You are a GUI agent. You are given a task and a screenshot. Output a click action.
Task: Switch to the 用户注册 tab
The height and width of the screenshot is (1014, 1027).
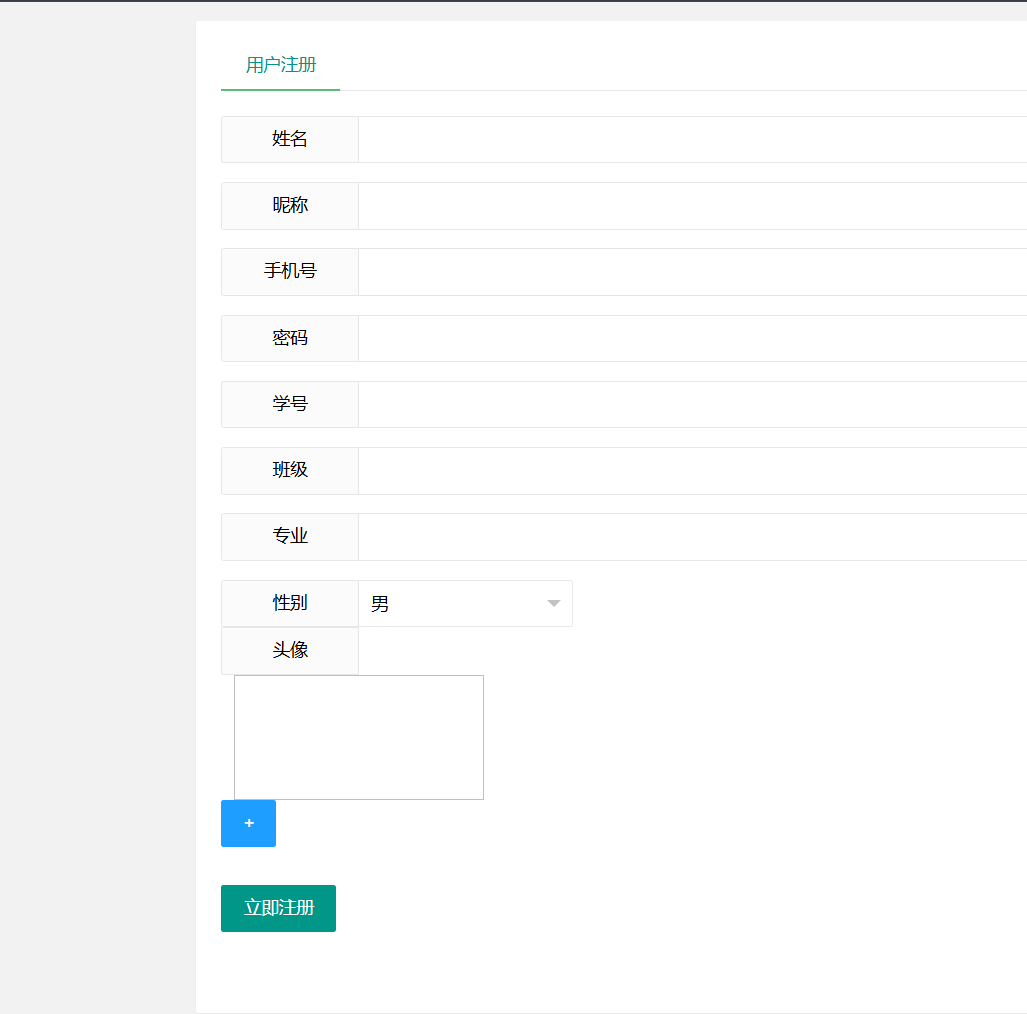pos(281,65)
